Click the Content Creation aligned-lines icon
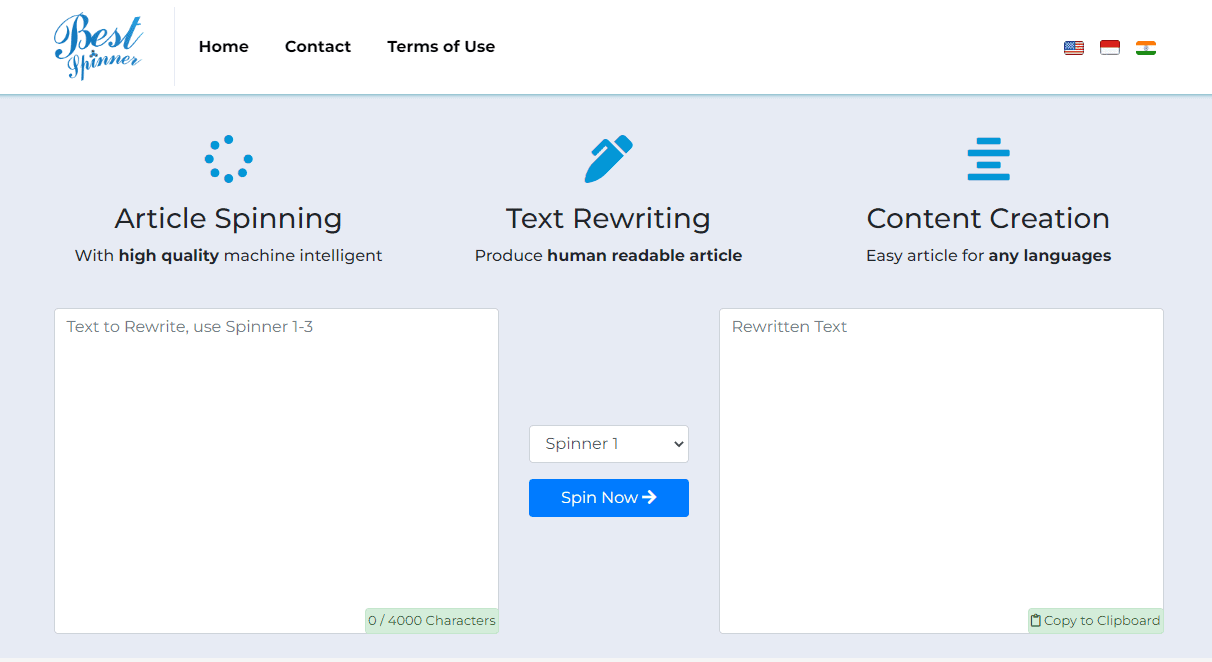Image resolution: width=1212 pixels, height=662 pixels. pos(988,159)
